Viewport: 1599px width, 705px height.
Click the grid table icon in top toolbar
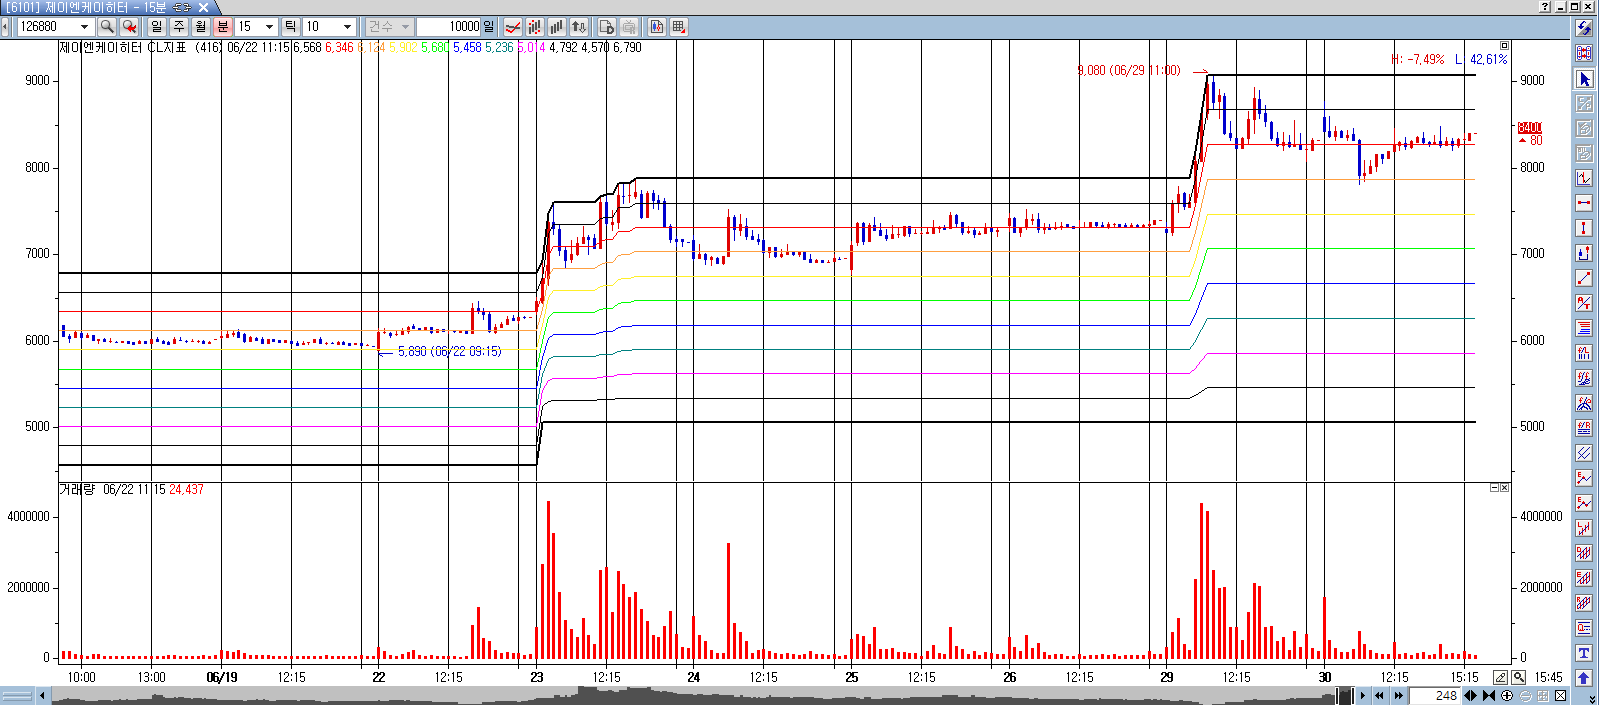[x=679, y=27]
